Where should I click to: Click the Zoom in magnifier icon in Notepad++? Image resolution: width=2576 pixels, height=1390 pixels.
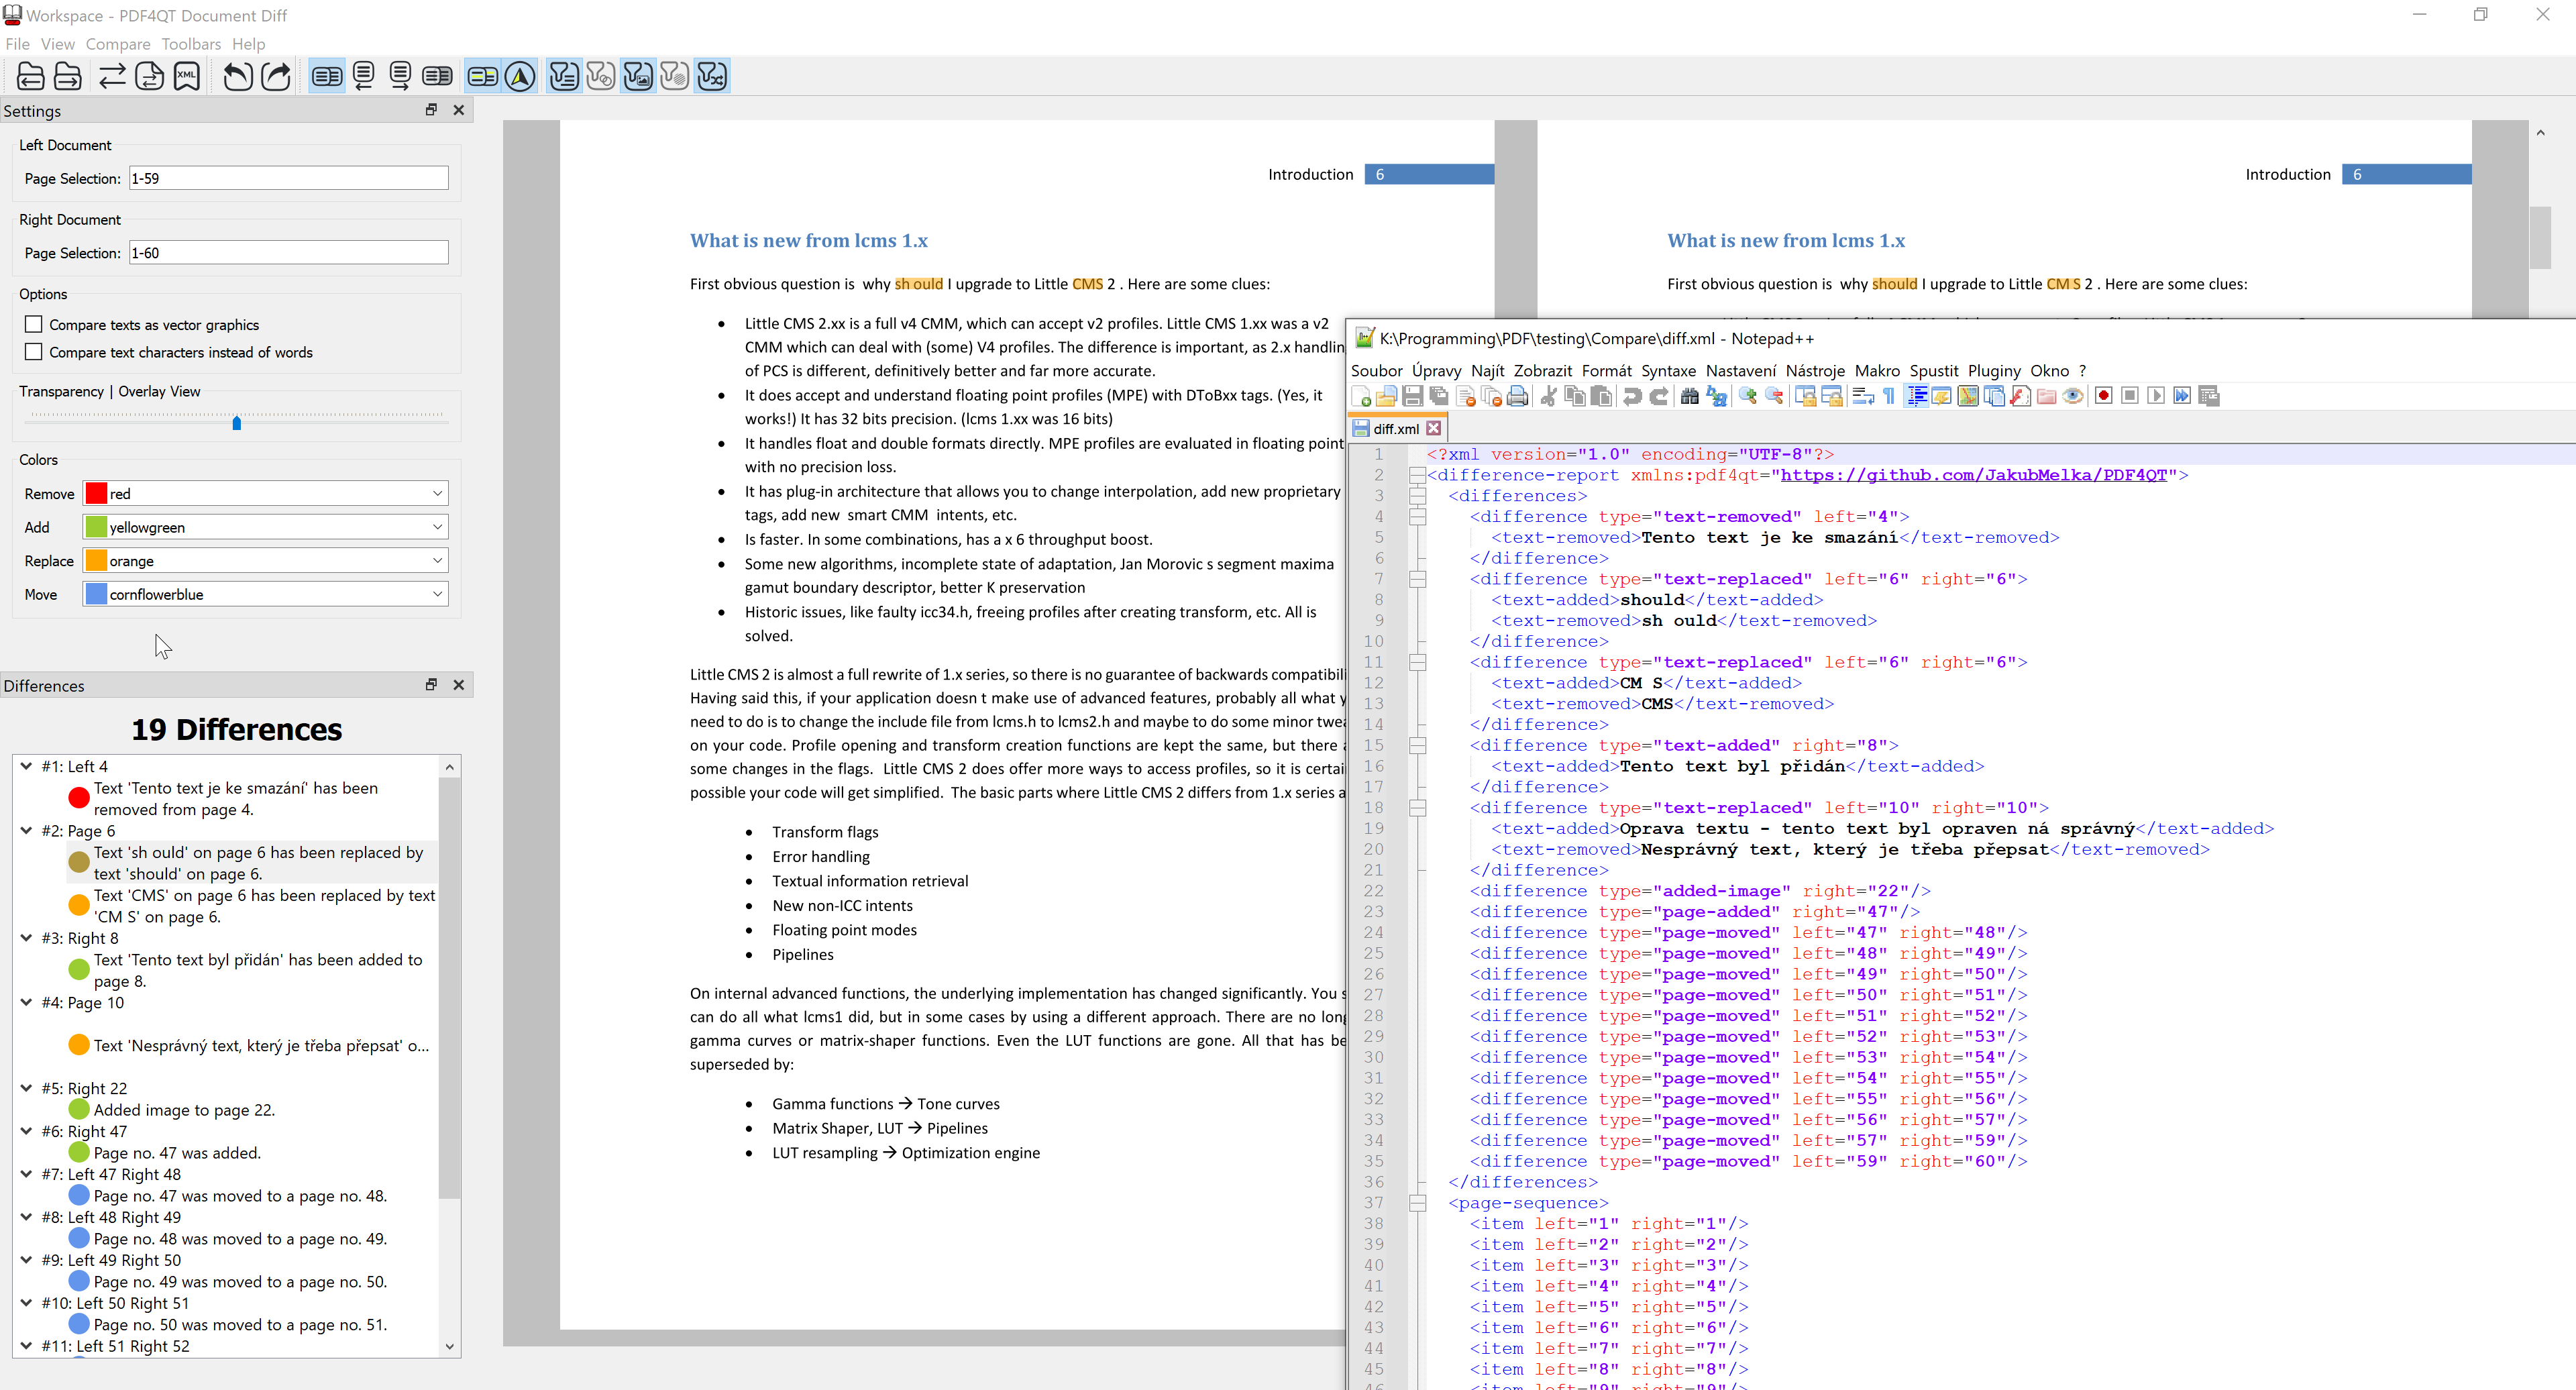1748,397
